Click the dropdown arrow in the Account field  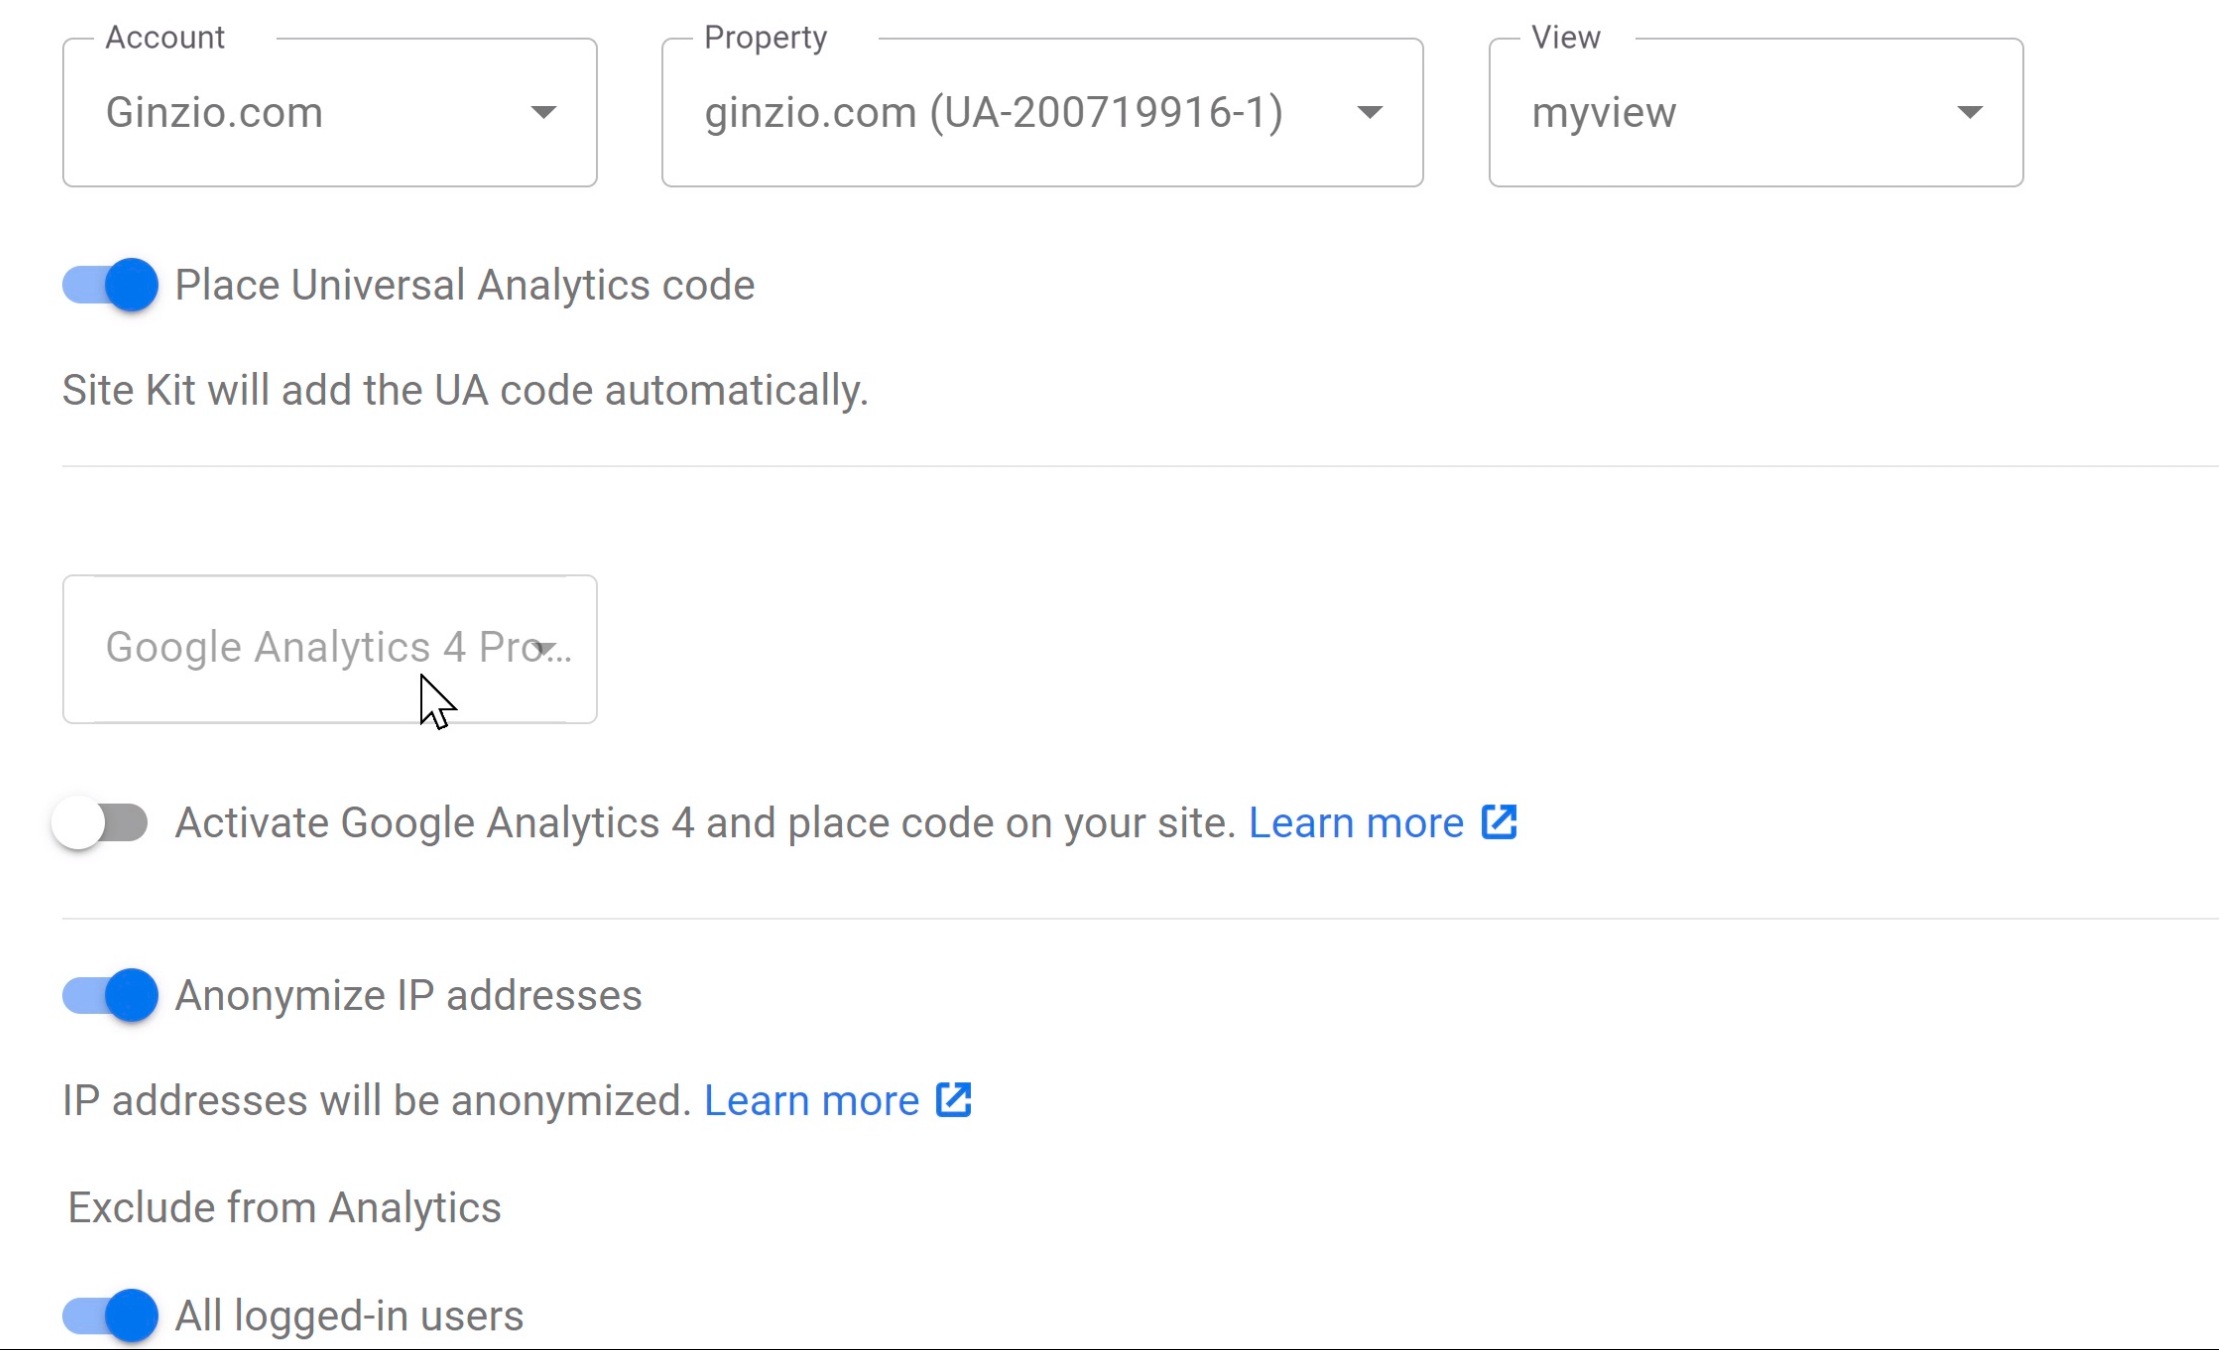point(544,112)
